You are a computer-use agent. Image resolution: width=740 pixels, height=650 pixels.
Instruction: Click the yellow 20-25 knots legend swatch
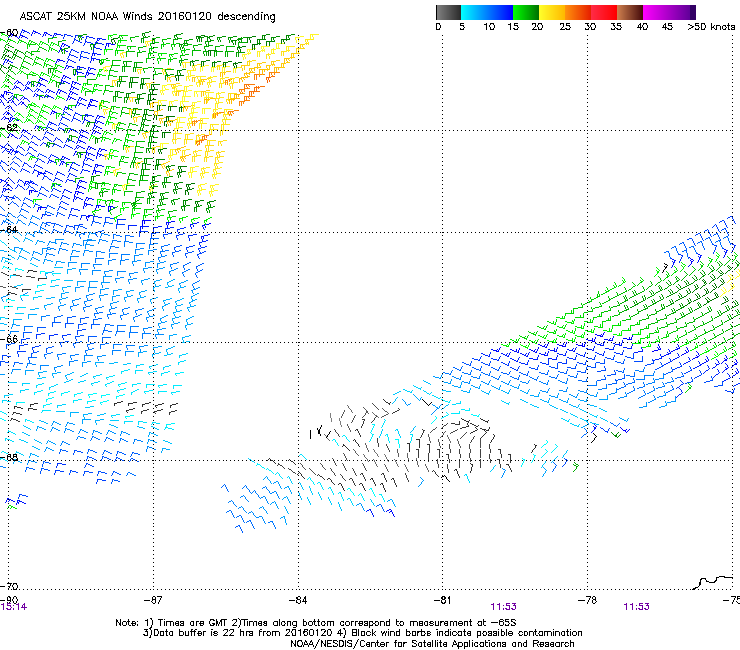click(552, 12)
